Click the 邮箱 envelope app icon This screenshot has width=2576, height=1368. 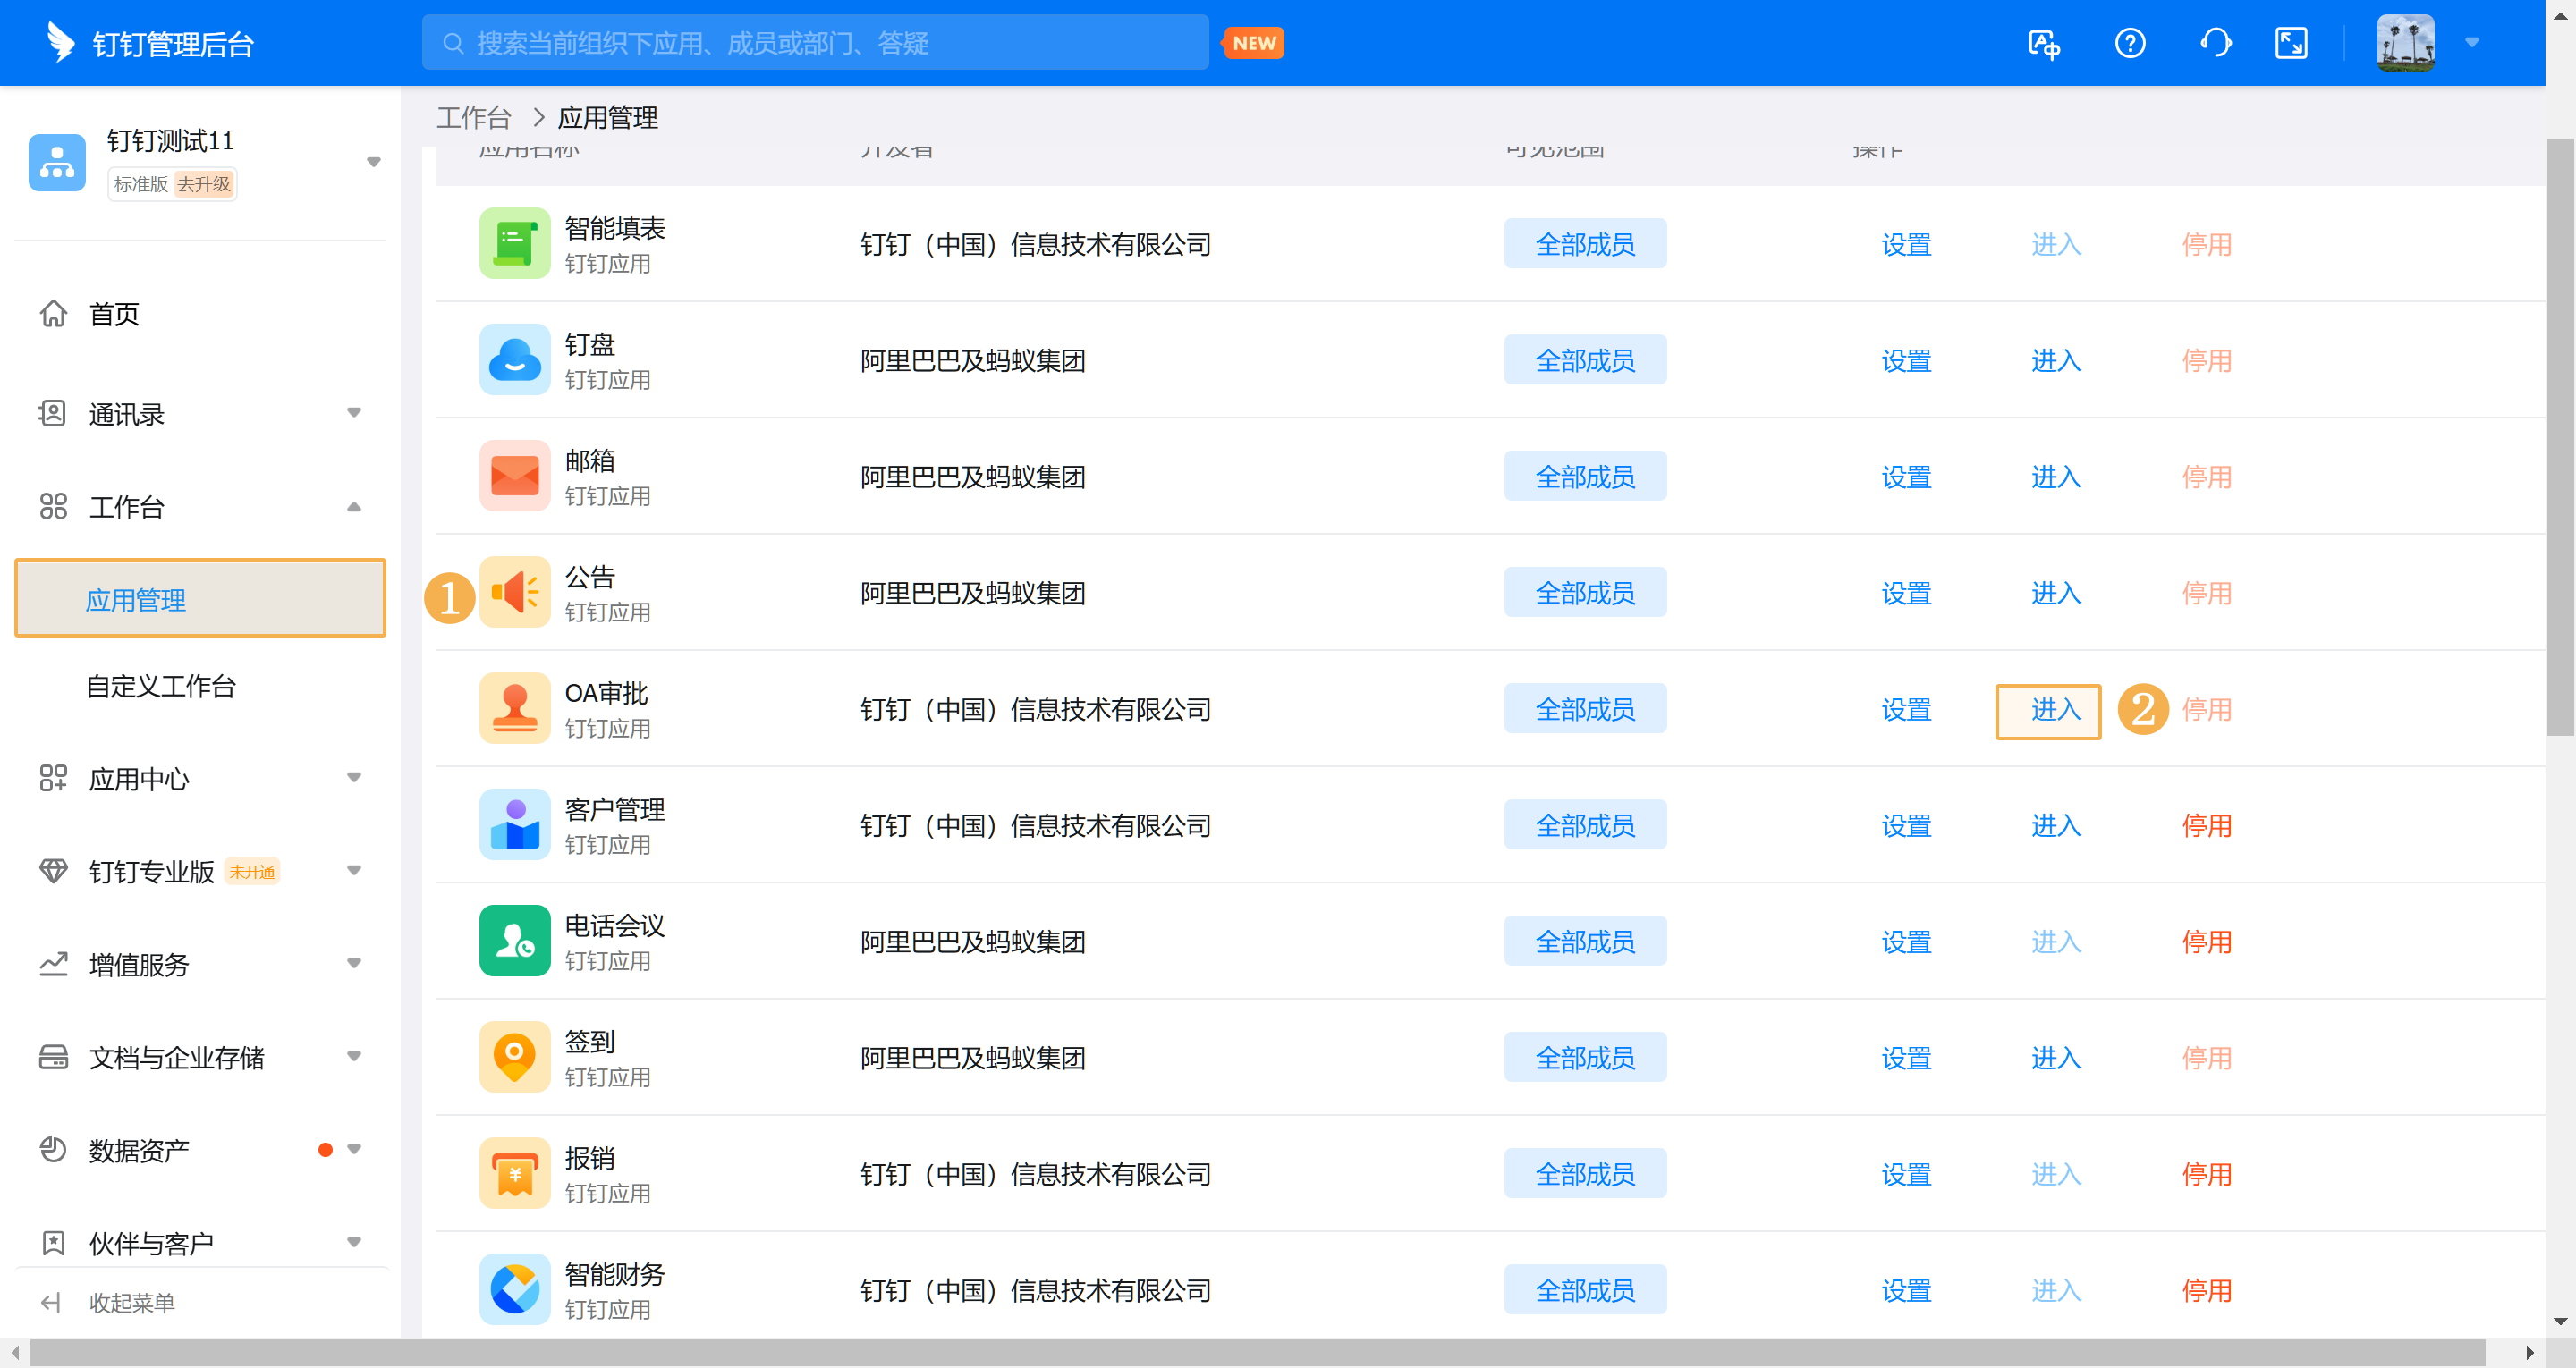click(x=514, y=476)
